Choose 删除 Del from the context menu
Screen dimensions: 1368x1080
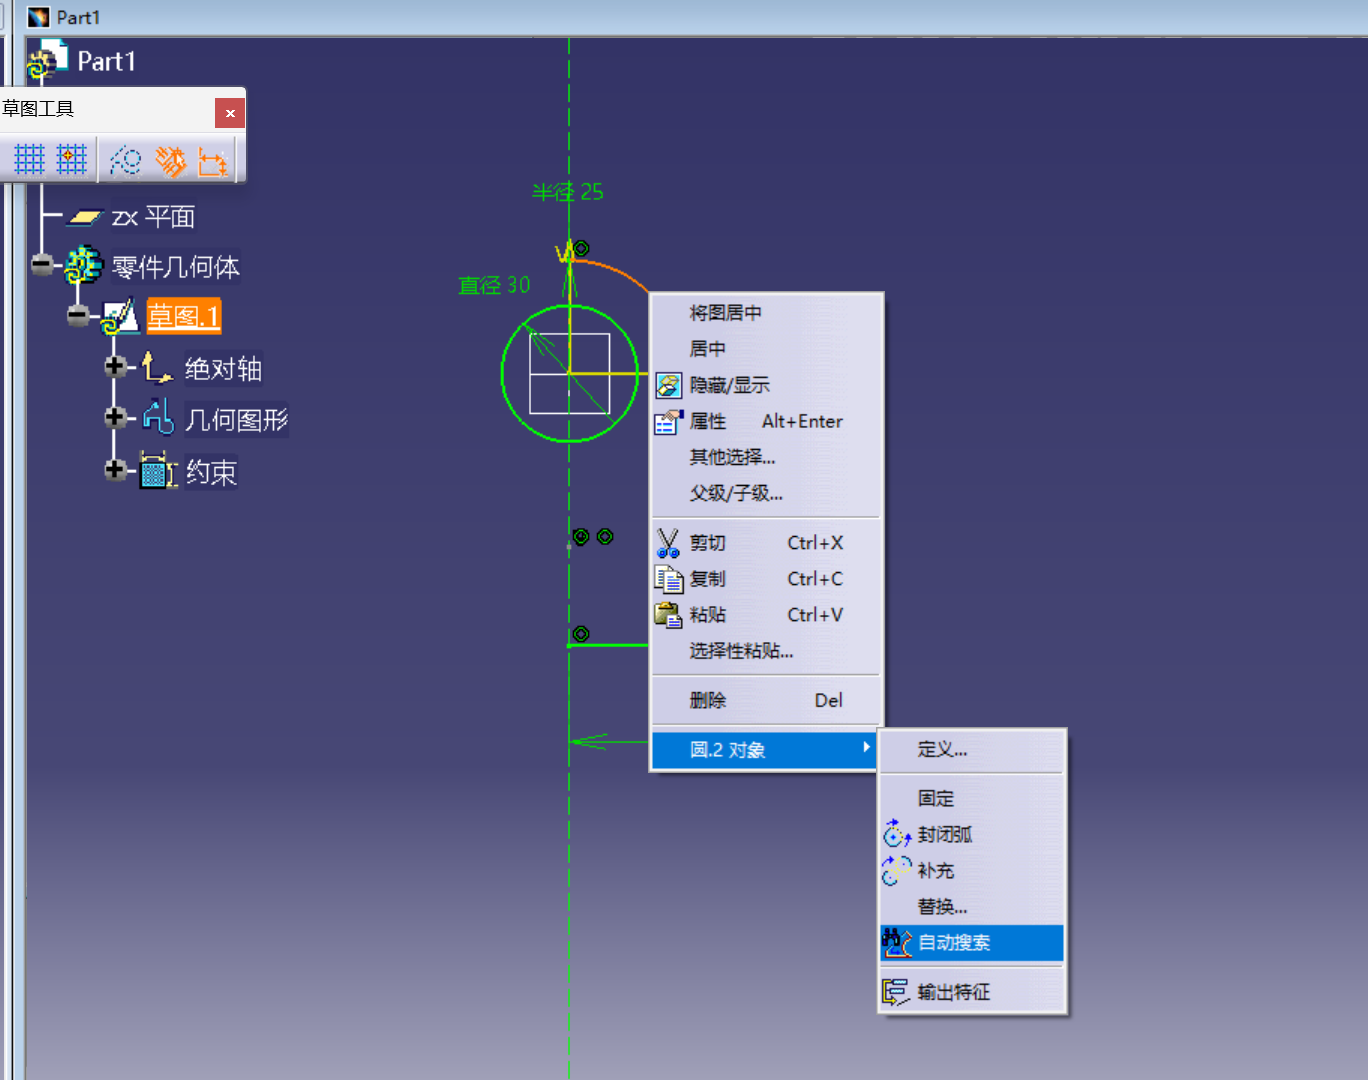pyautogui.click(x=766, y=701)
